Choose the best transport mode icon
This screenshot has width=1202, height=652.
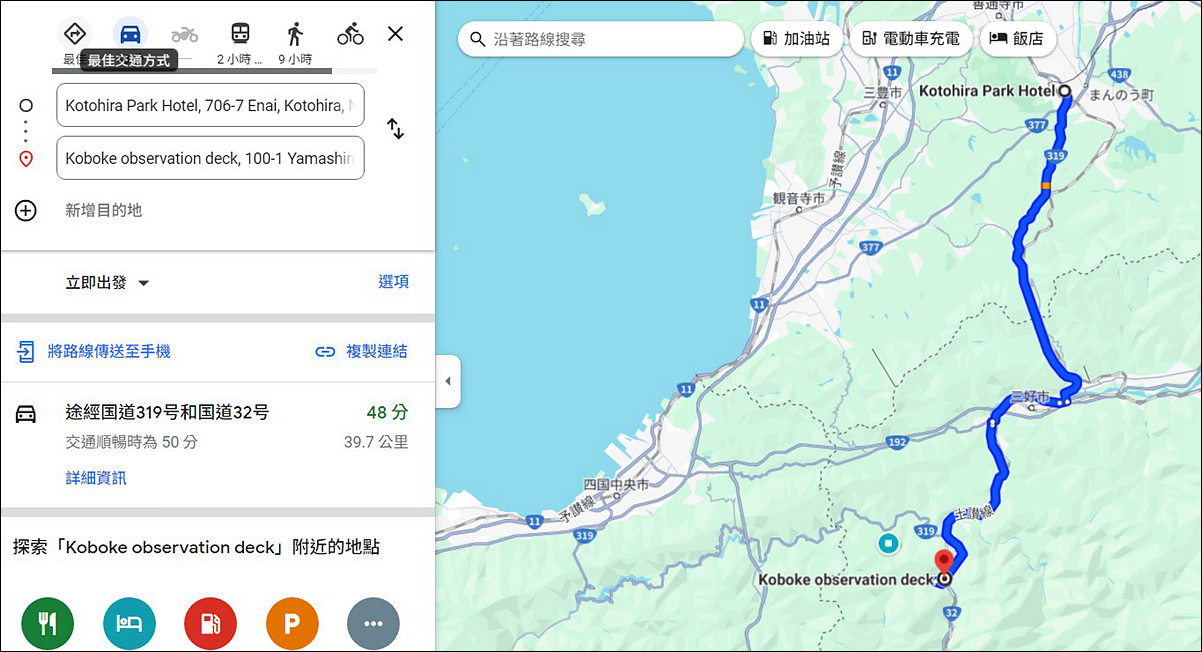point(74,31)
